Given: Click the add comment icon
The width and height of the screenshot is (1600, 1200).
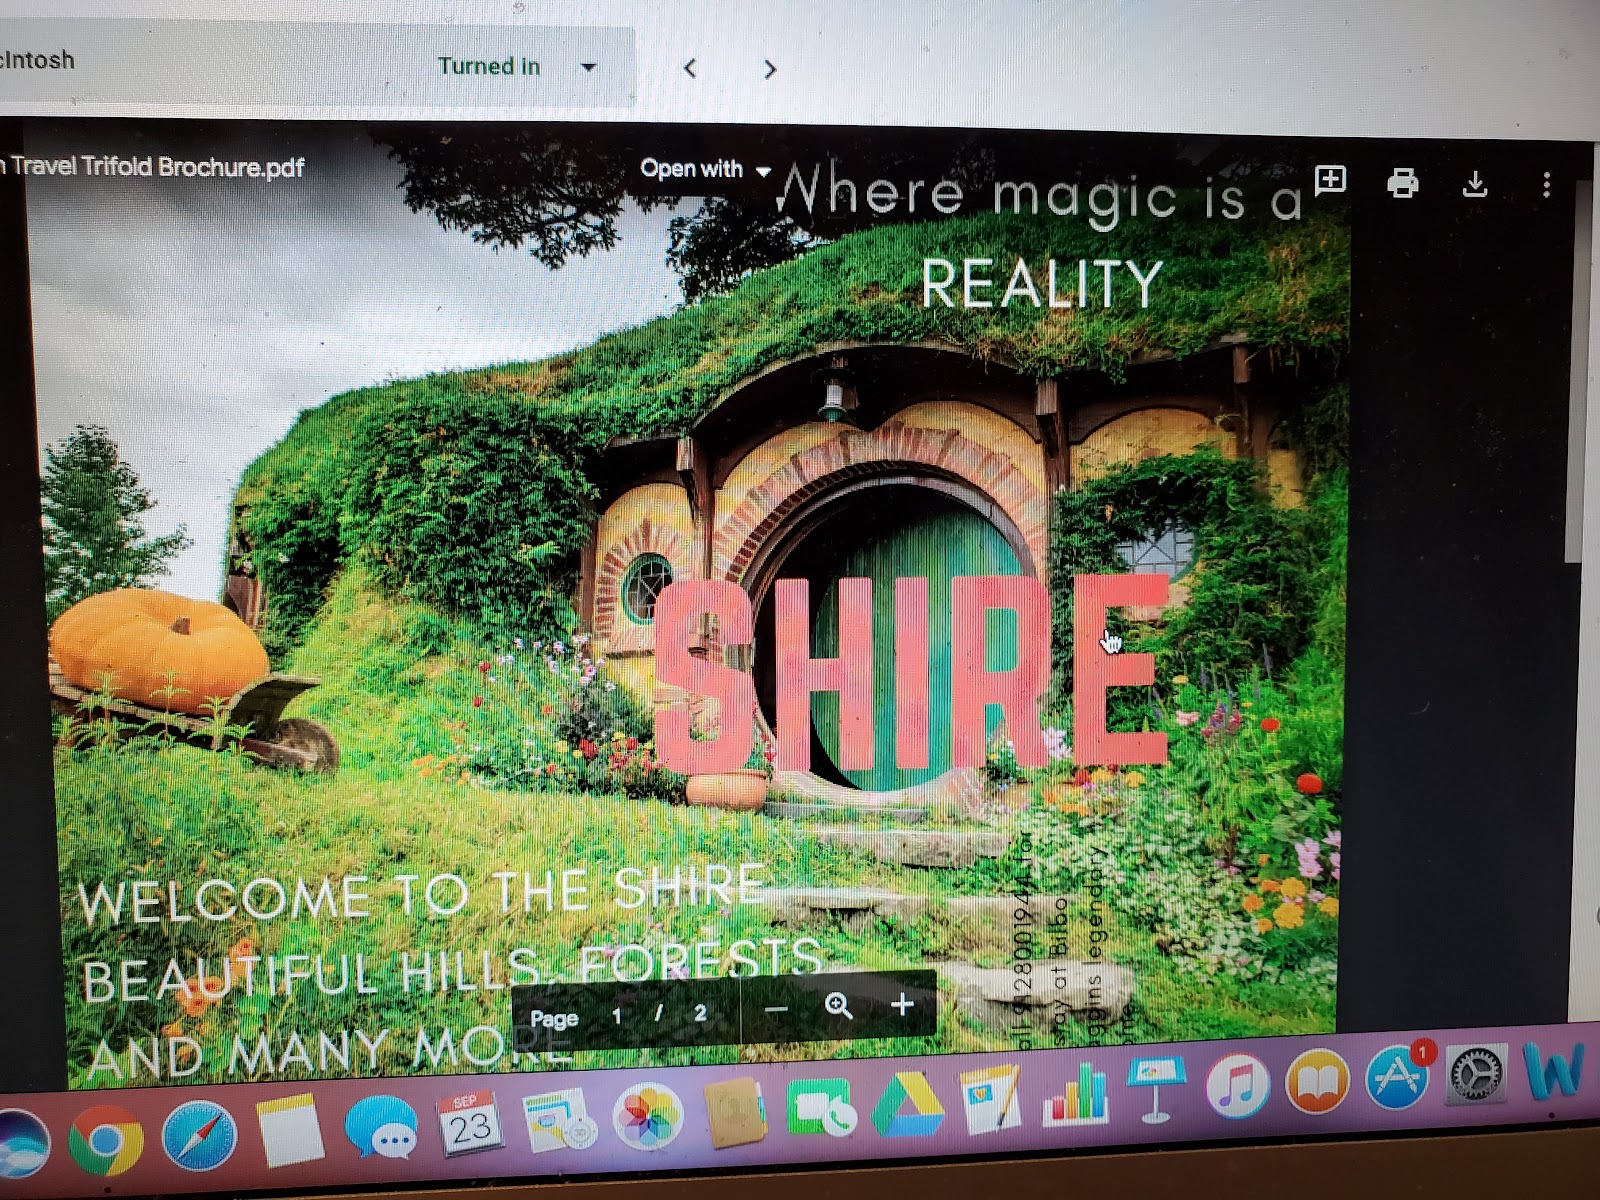Looking at the screenshot, I should pyautogui.click(x=1330, y=179).
